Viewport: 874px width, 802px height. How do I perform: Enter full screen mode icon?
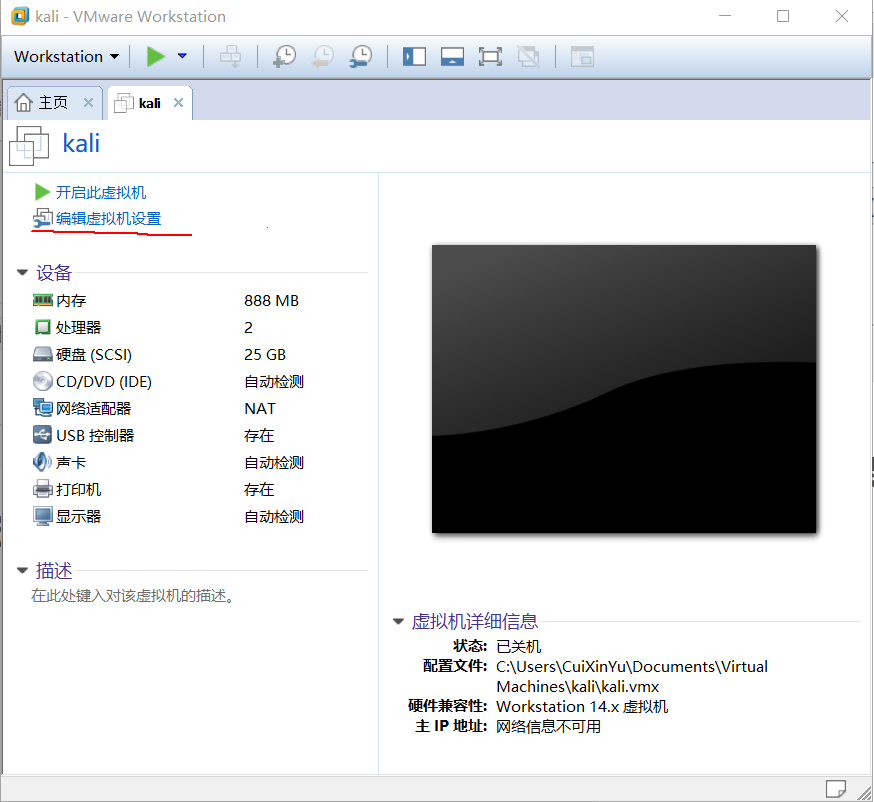pos(490,56)
